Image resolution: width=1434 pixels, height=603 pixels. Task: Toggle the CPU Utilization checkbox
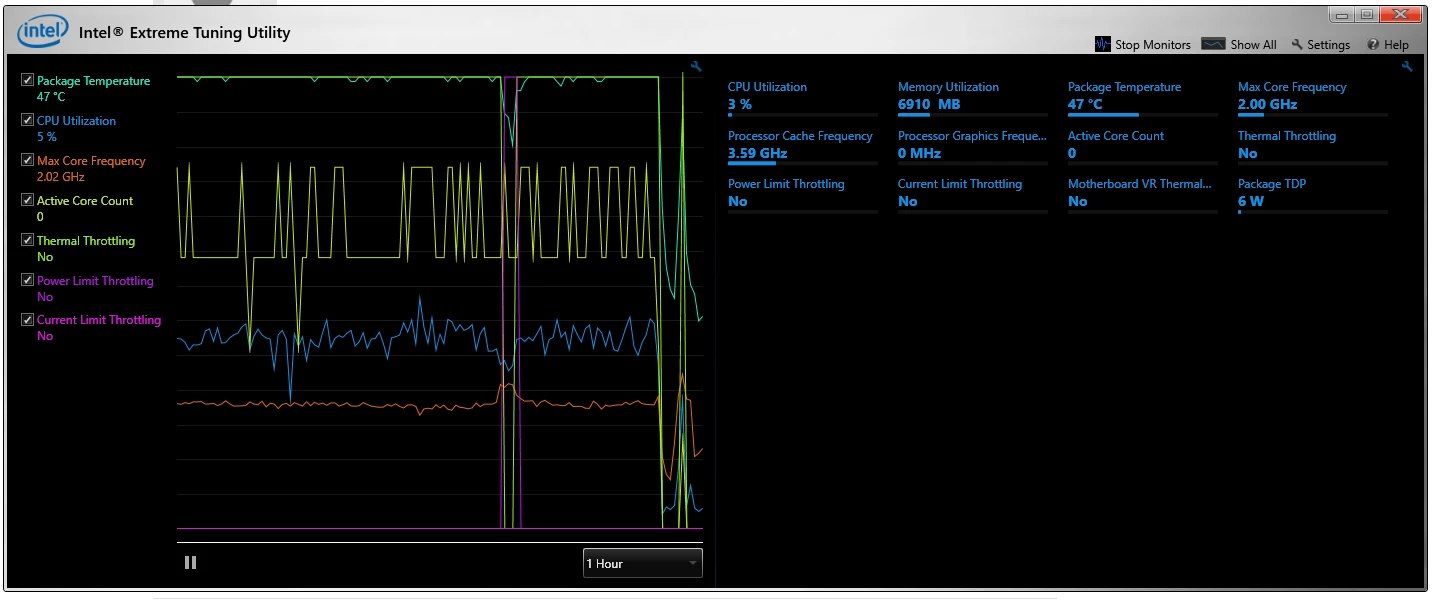27,120
